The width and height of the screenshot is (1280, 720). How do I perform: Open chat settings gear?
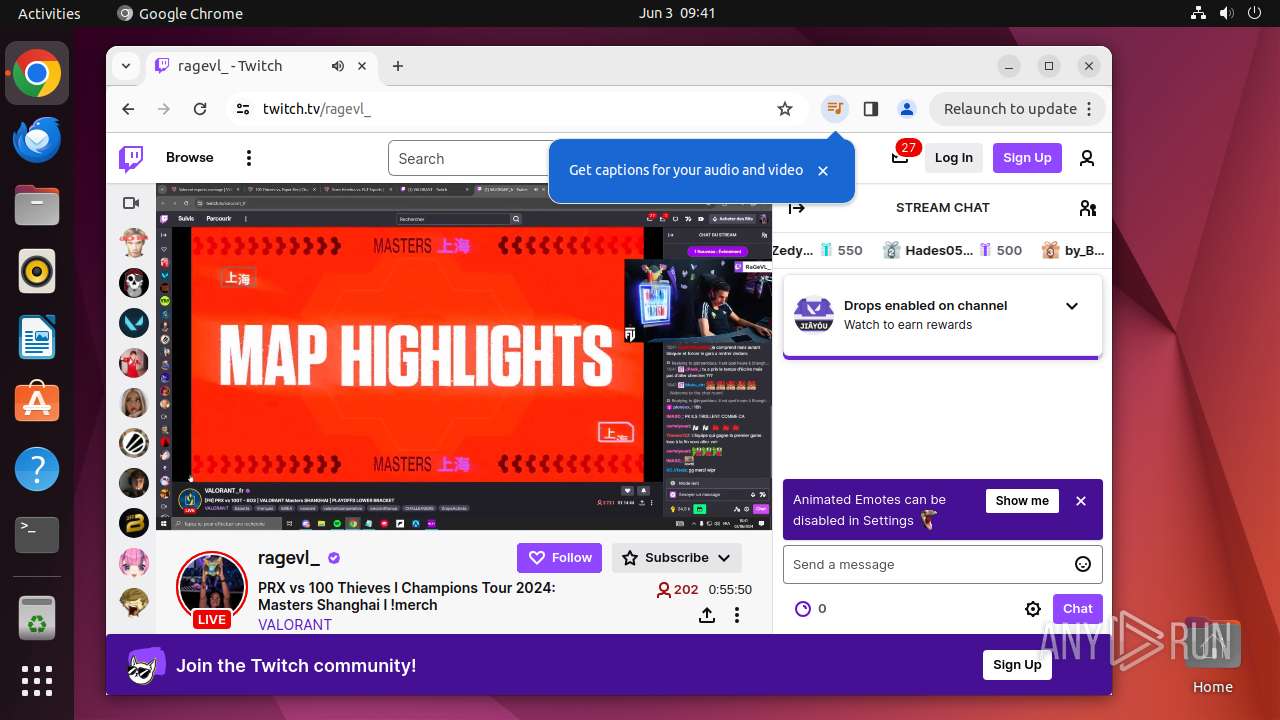(x=1033, y=609)
